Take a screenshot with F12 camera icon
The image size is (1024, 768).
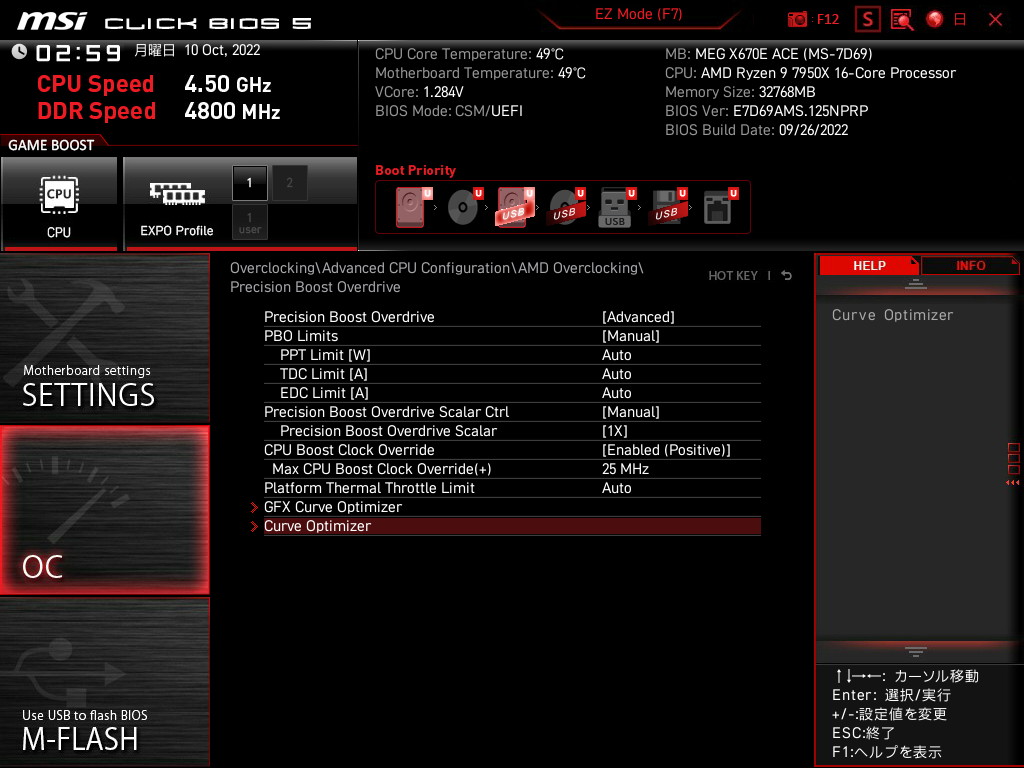coord(797,20)
